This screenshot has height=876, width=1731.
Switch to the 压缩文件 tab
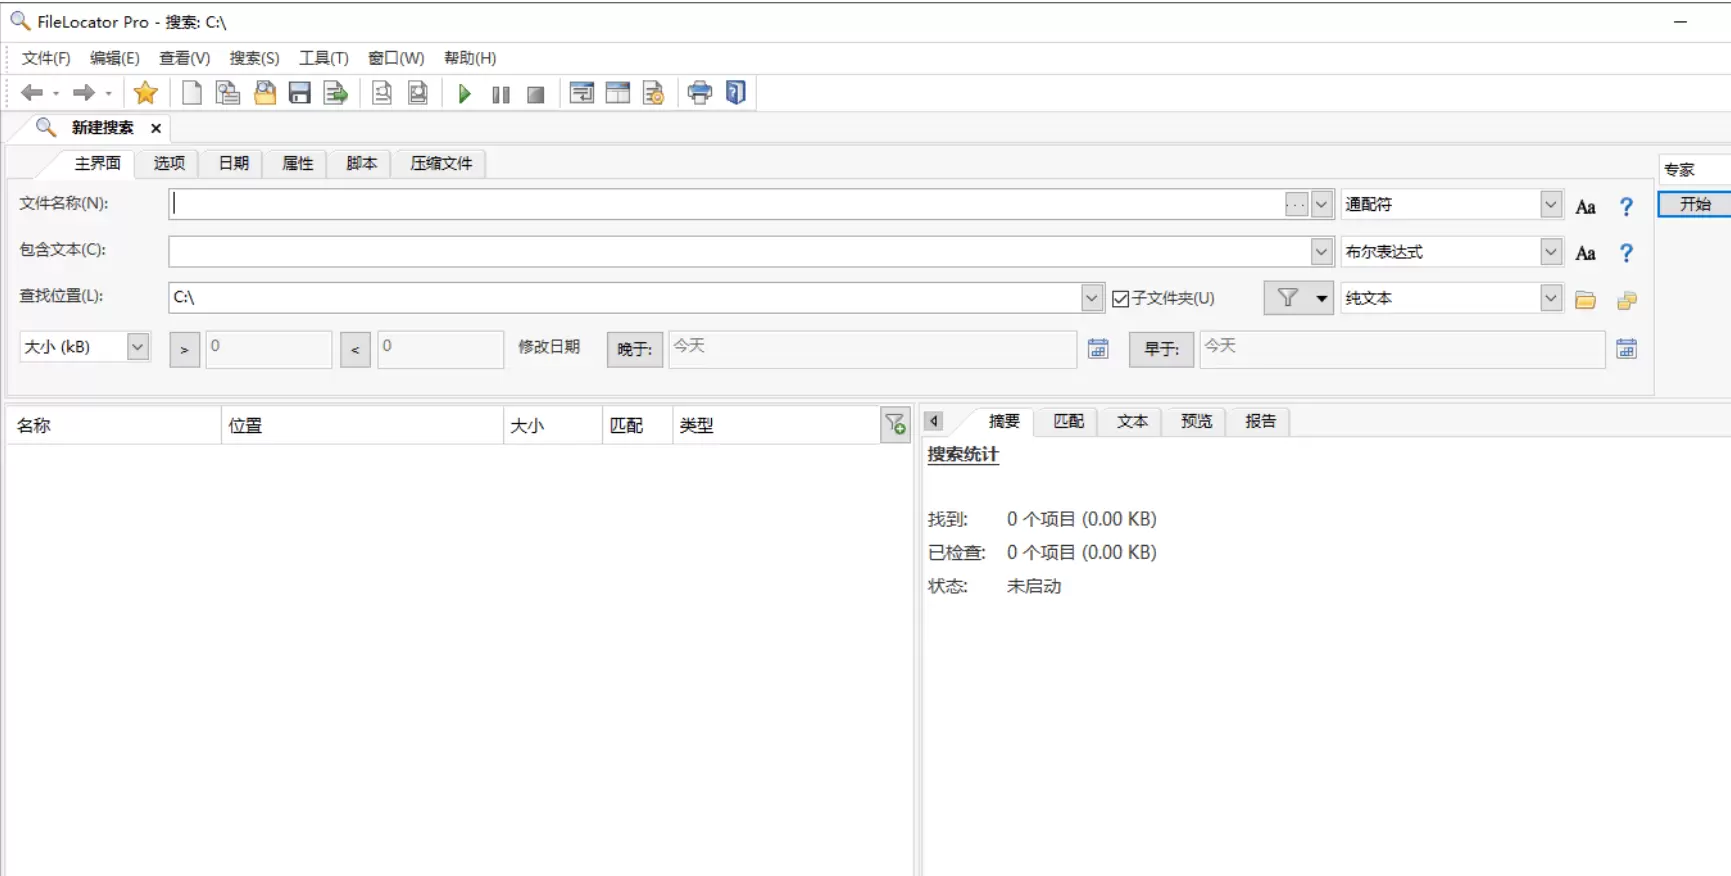pos(441,163)
